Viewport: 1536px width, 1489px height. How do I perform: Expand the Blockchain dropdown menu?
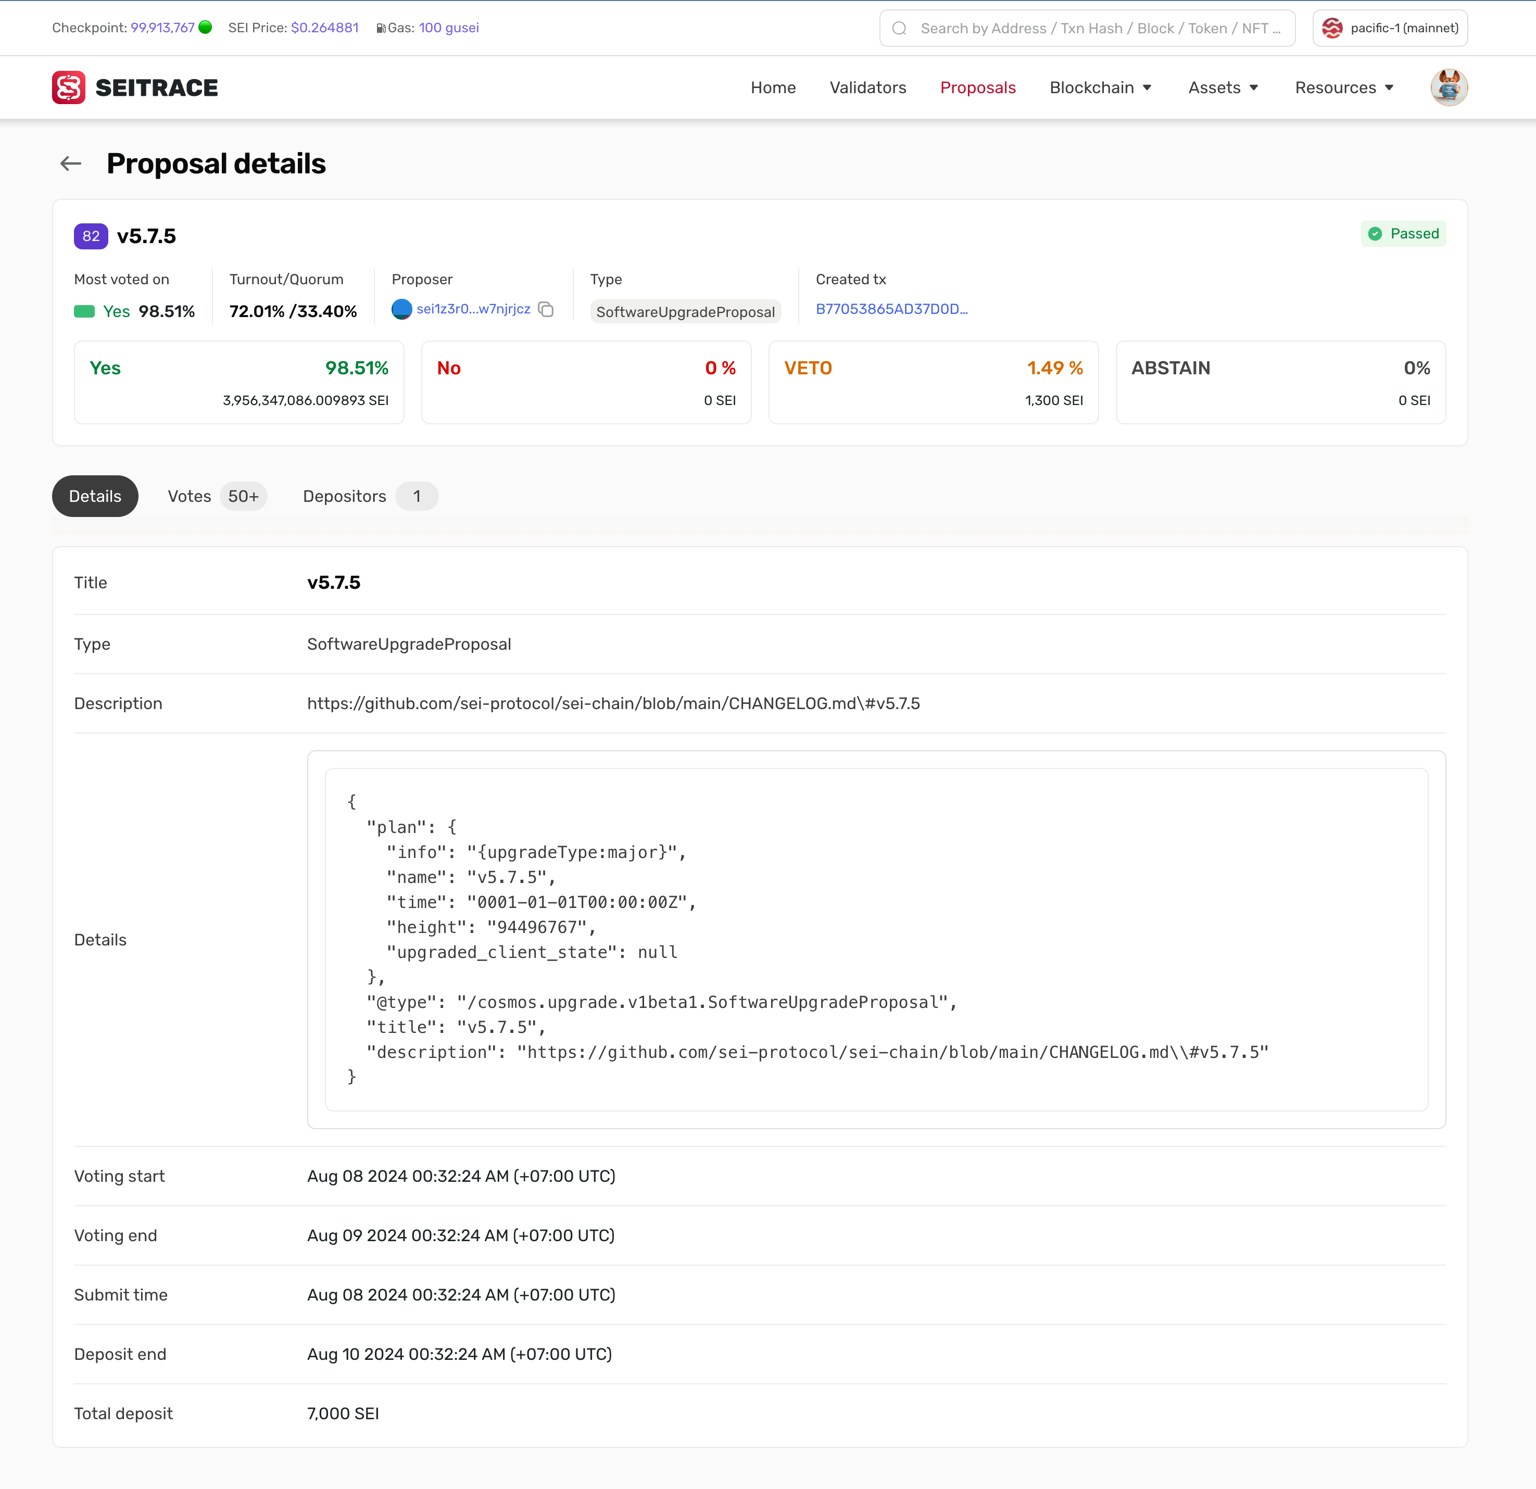(1101, 87)
